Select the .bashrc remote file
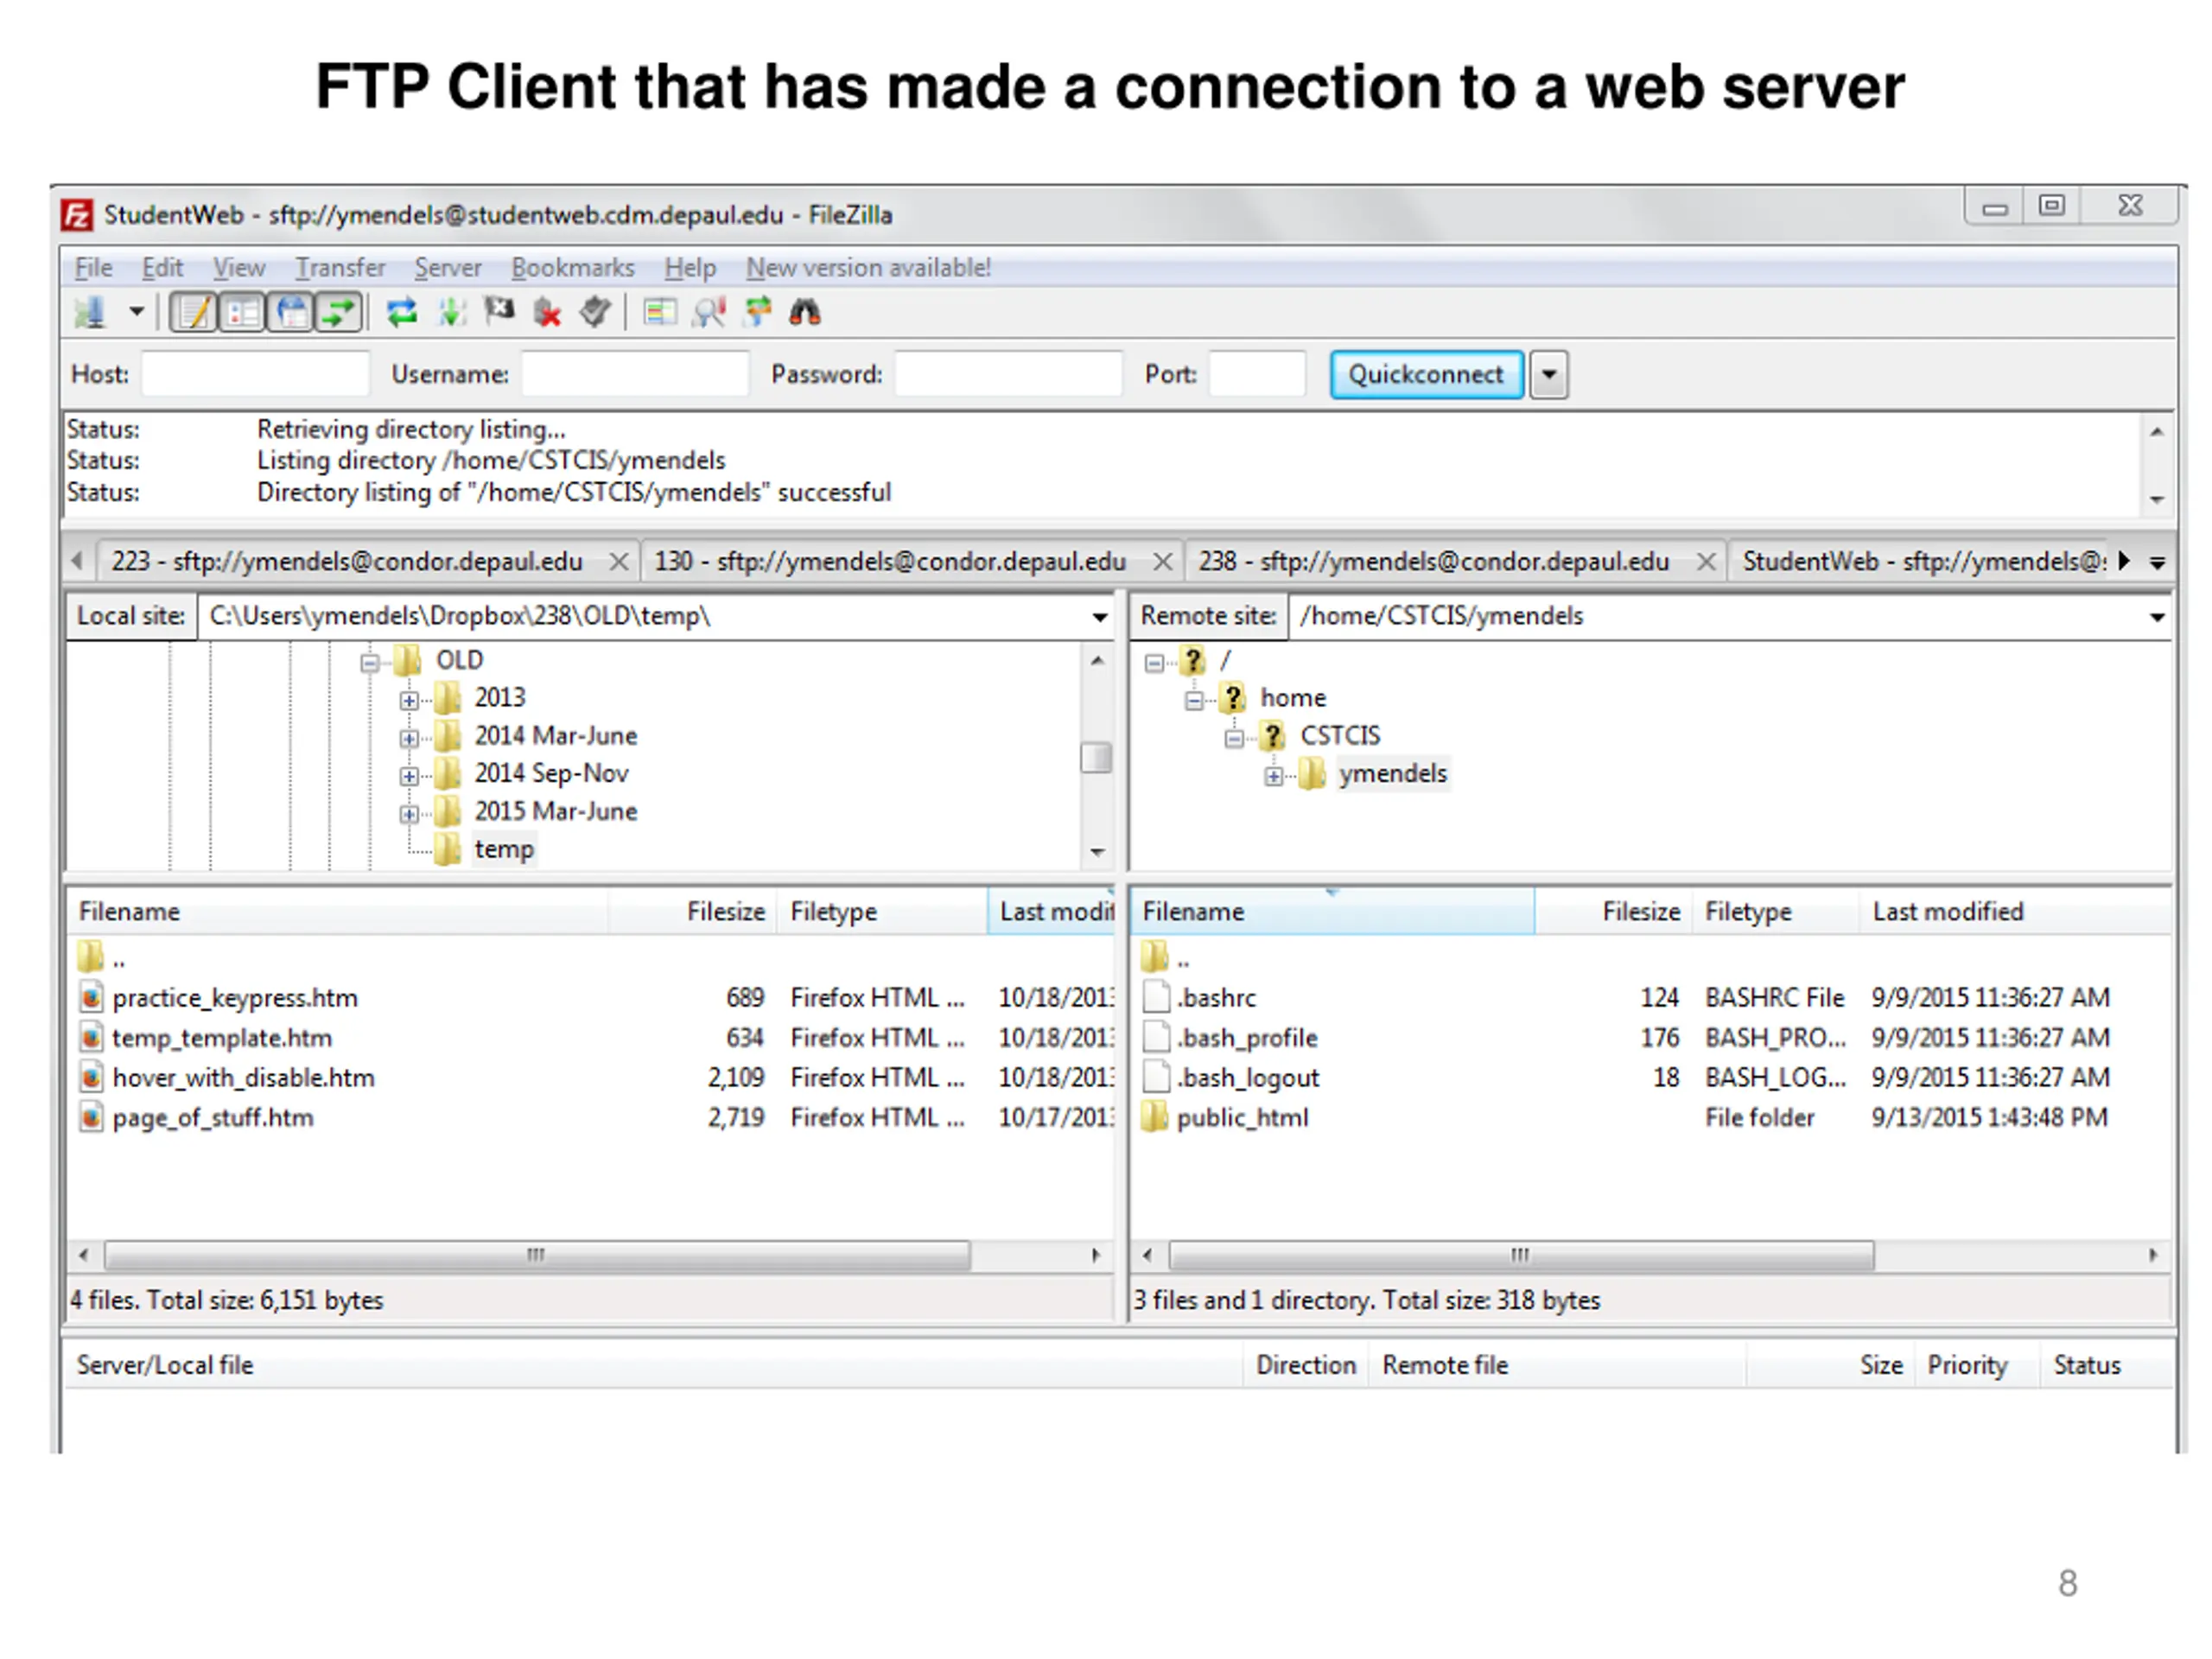This screenshot has width=2212, height=1659. [1650, 998]
